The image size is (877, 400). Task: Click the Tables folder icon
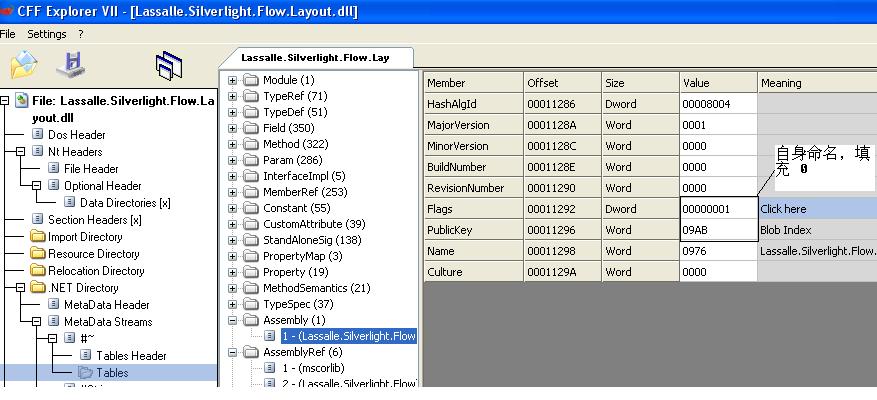tap(86, 373)
